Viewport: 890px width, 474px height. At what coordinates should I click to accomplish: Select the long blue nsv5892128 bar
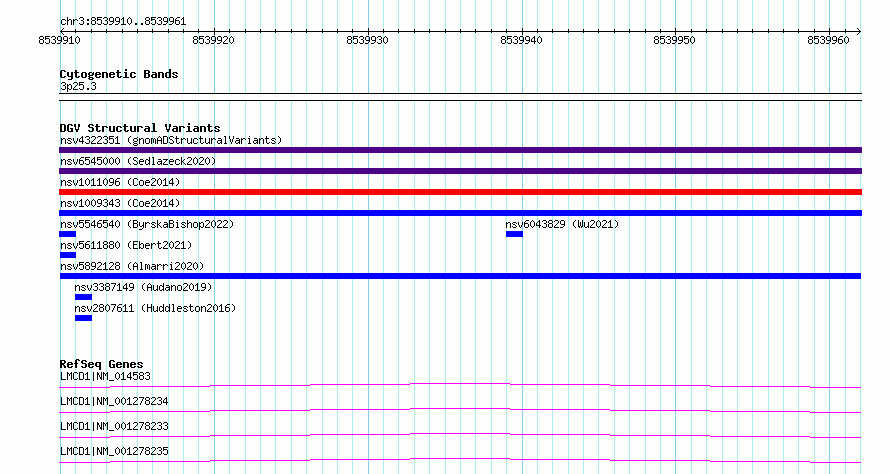(460, 276)
